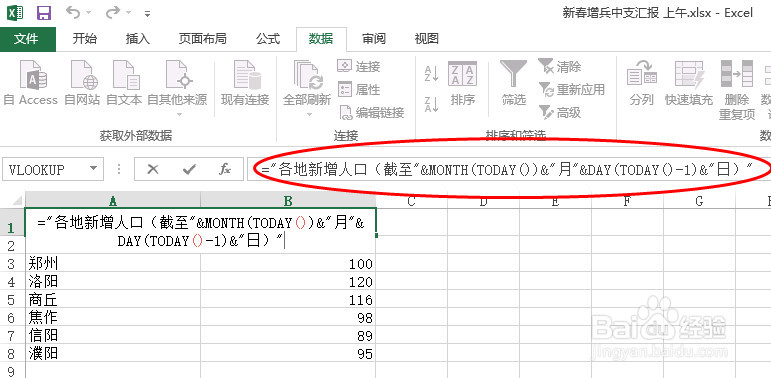Select column A header
The width and height of the screenshot is (771, 378).
point(113,200)
